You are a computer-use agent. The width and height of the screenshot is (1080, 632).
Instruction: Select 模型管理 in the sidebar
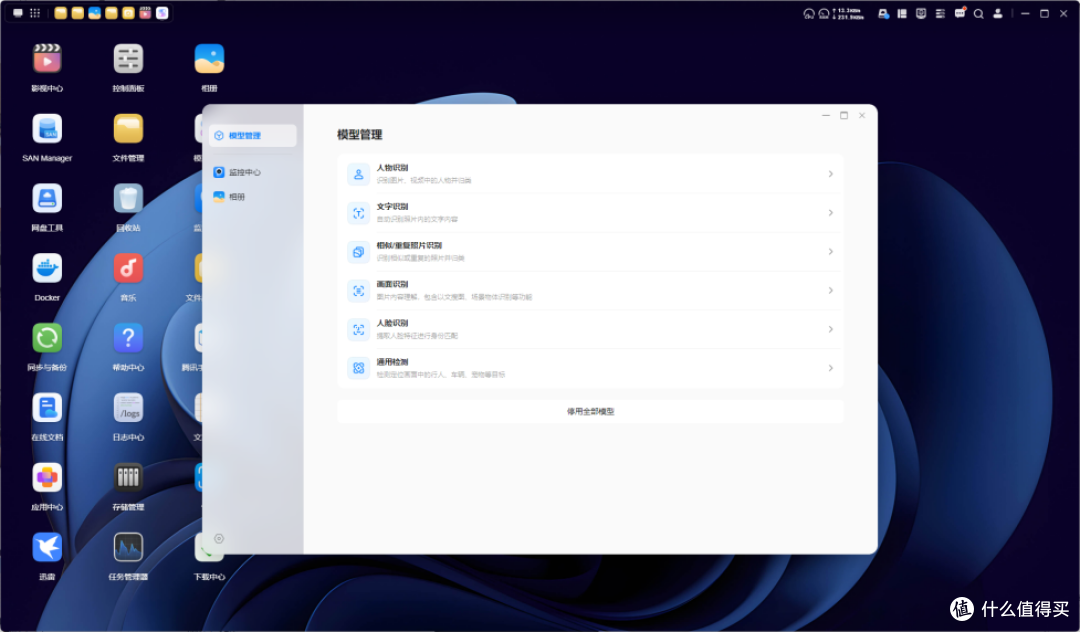pyautogui.click(x=253, y=136)
